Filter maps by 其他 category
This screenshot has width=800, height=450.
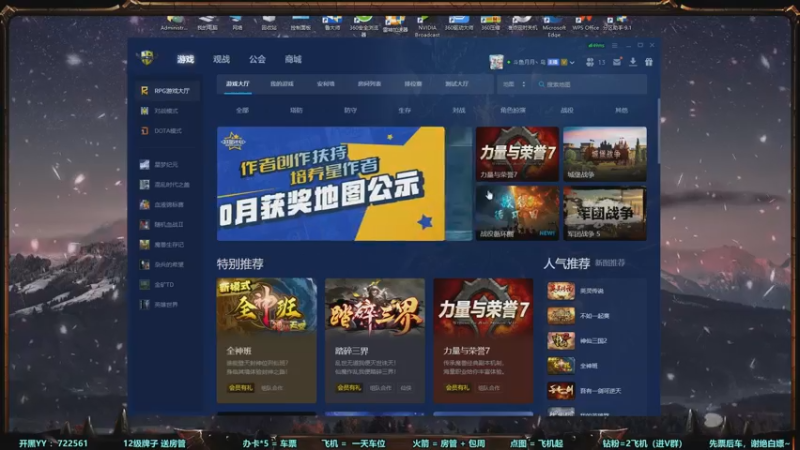621,110
